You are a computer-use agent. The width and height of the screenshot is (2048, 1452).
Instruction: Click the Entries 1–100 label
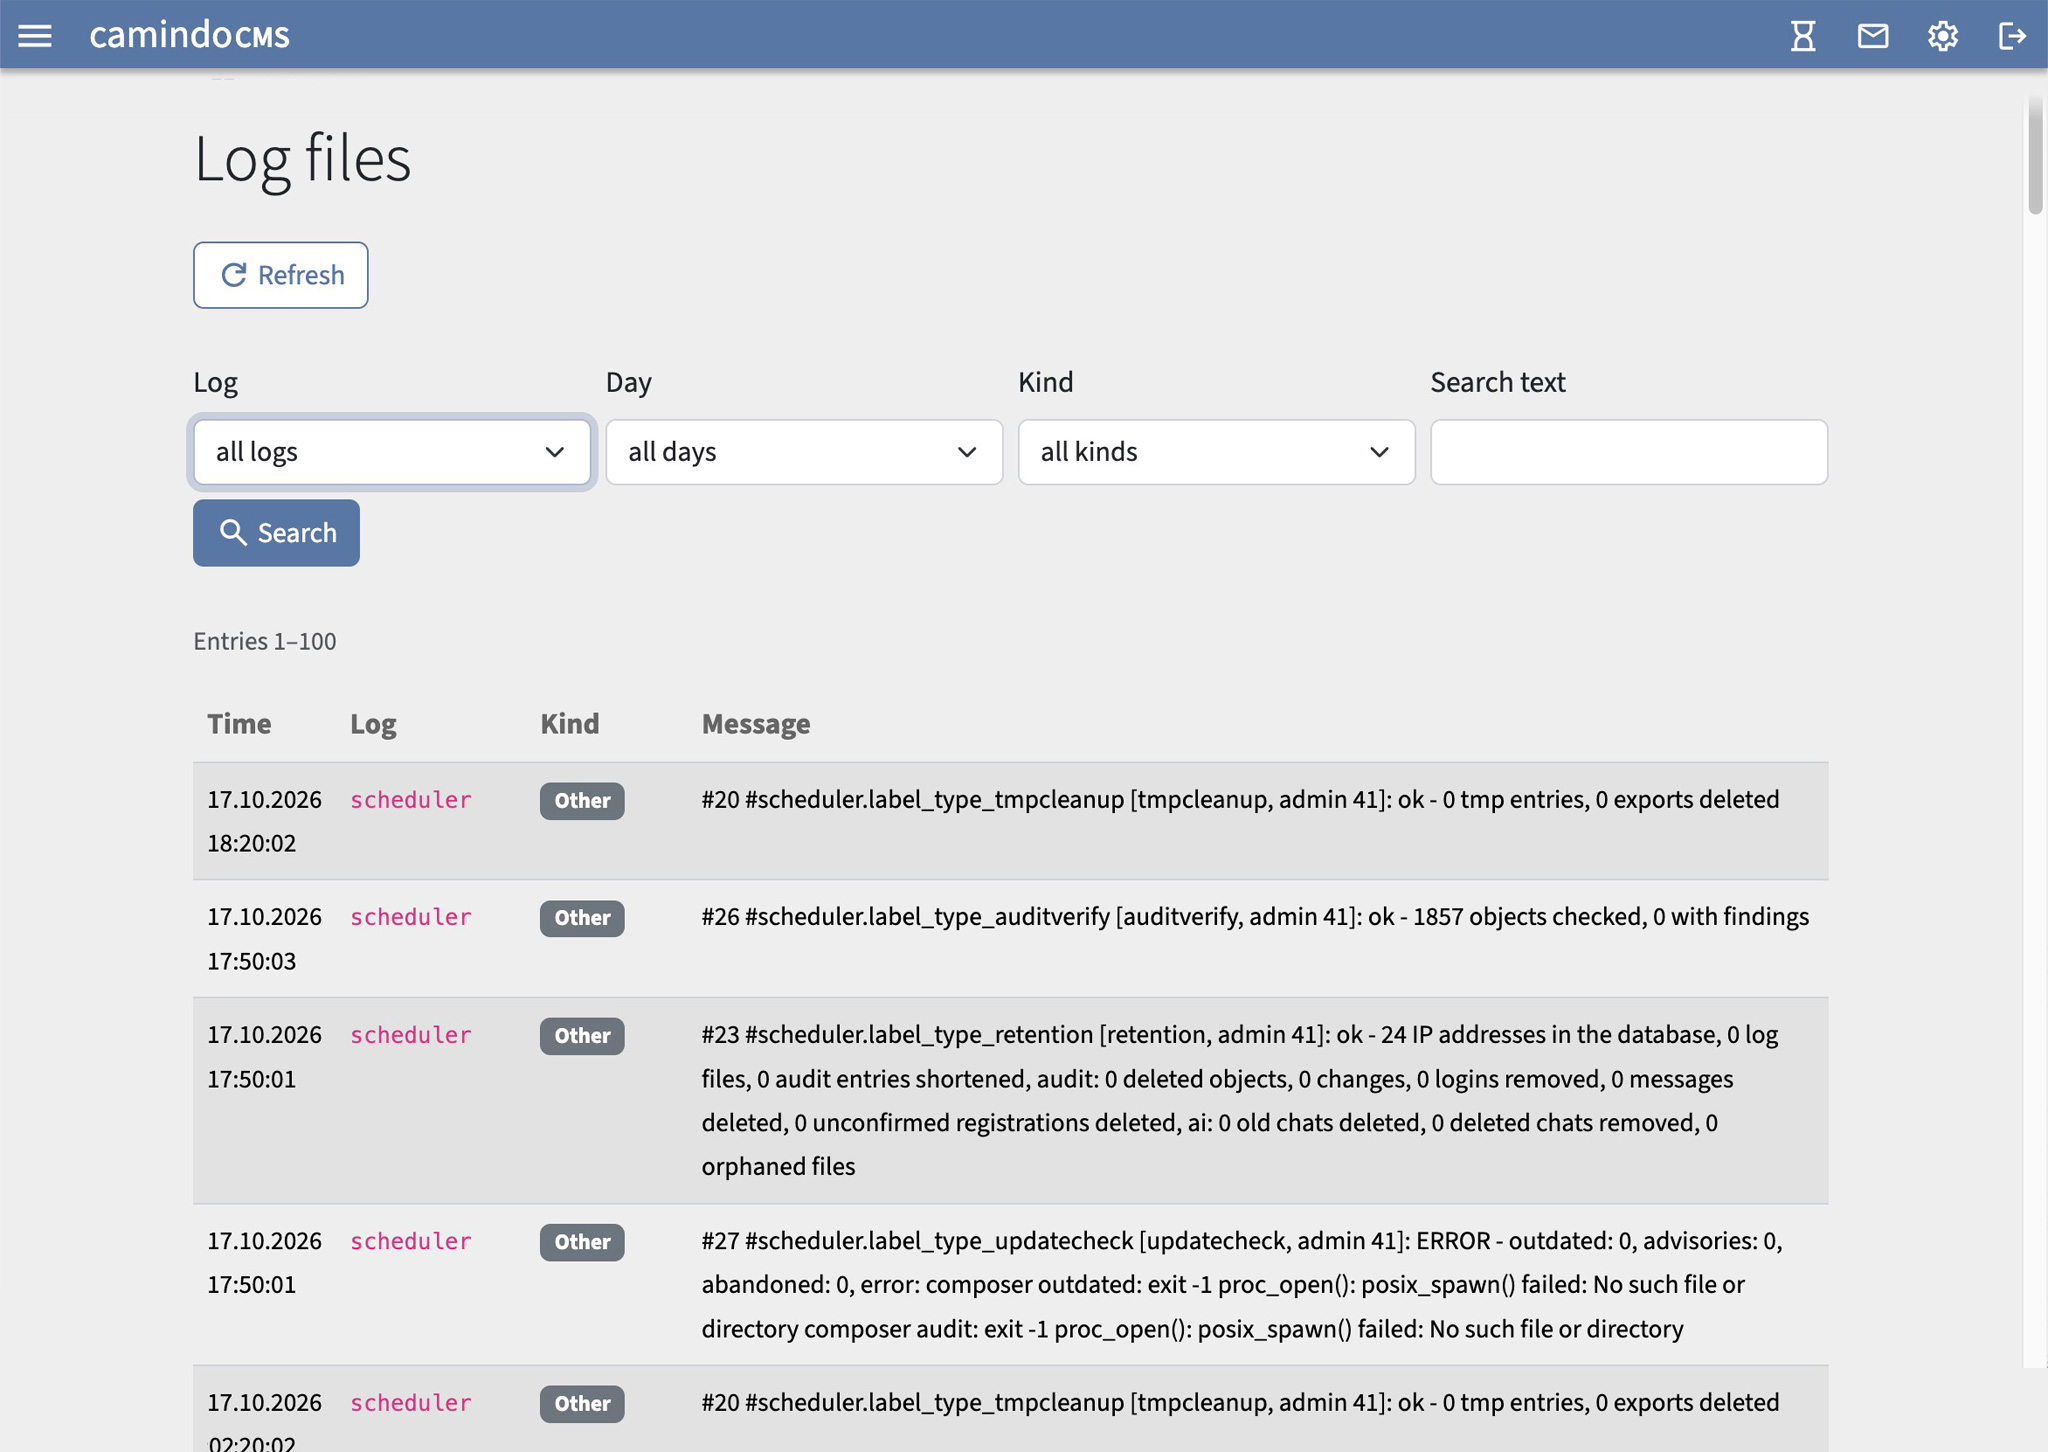coord(265,641)
